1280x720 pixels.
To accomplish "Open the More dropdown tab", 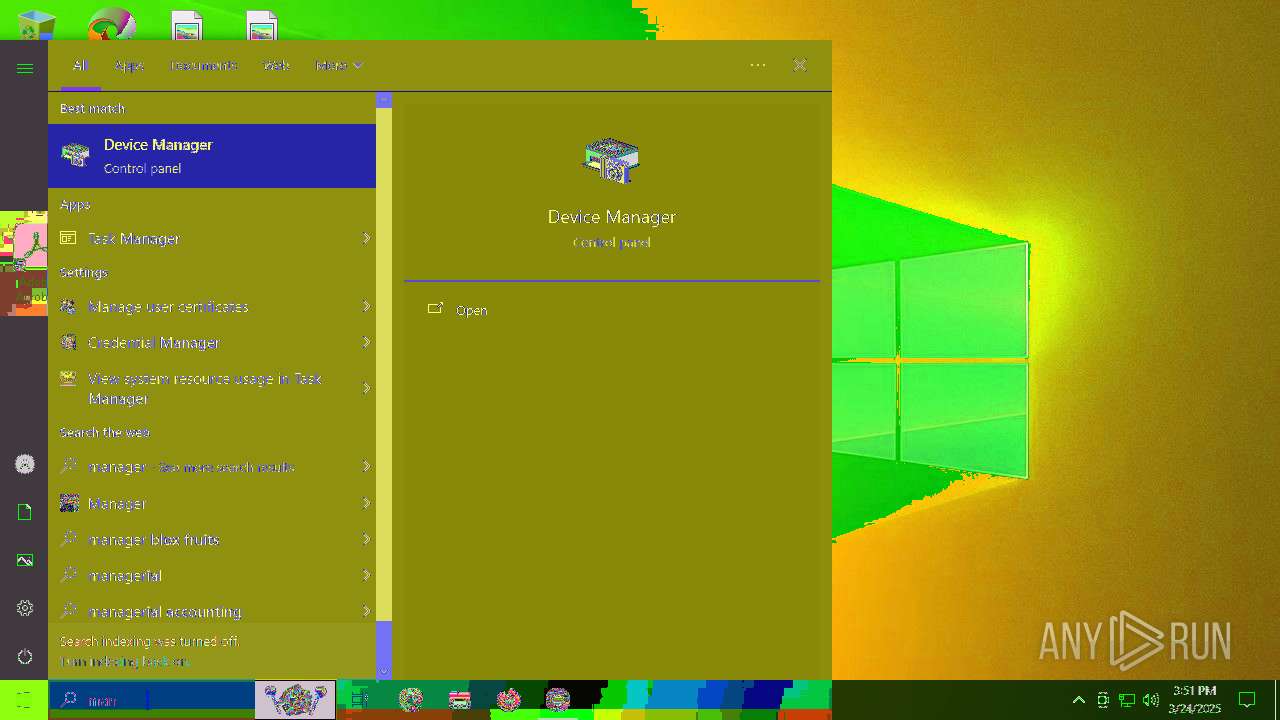I will (x=339, y=65).
